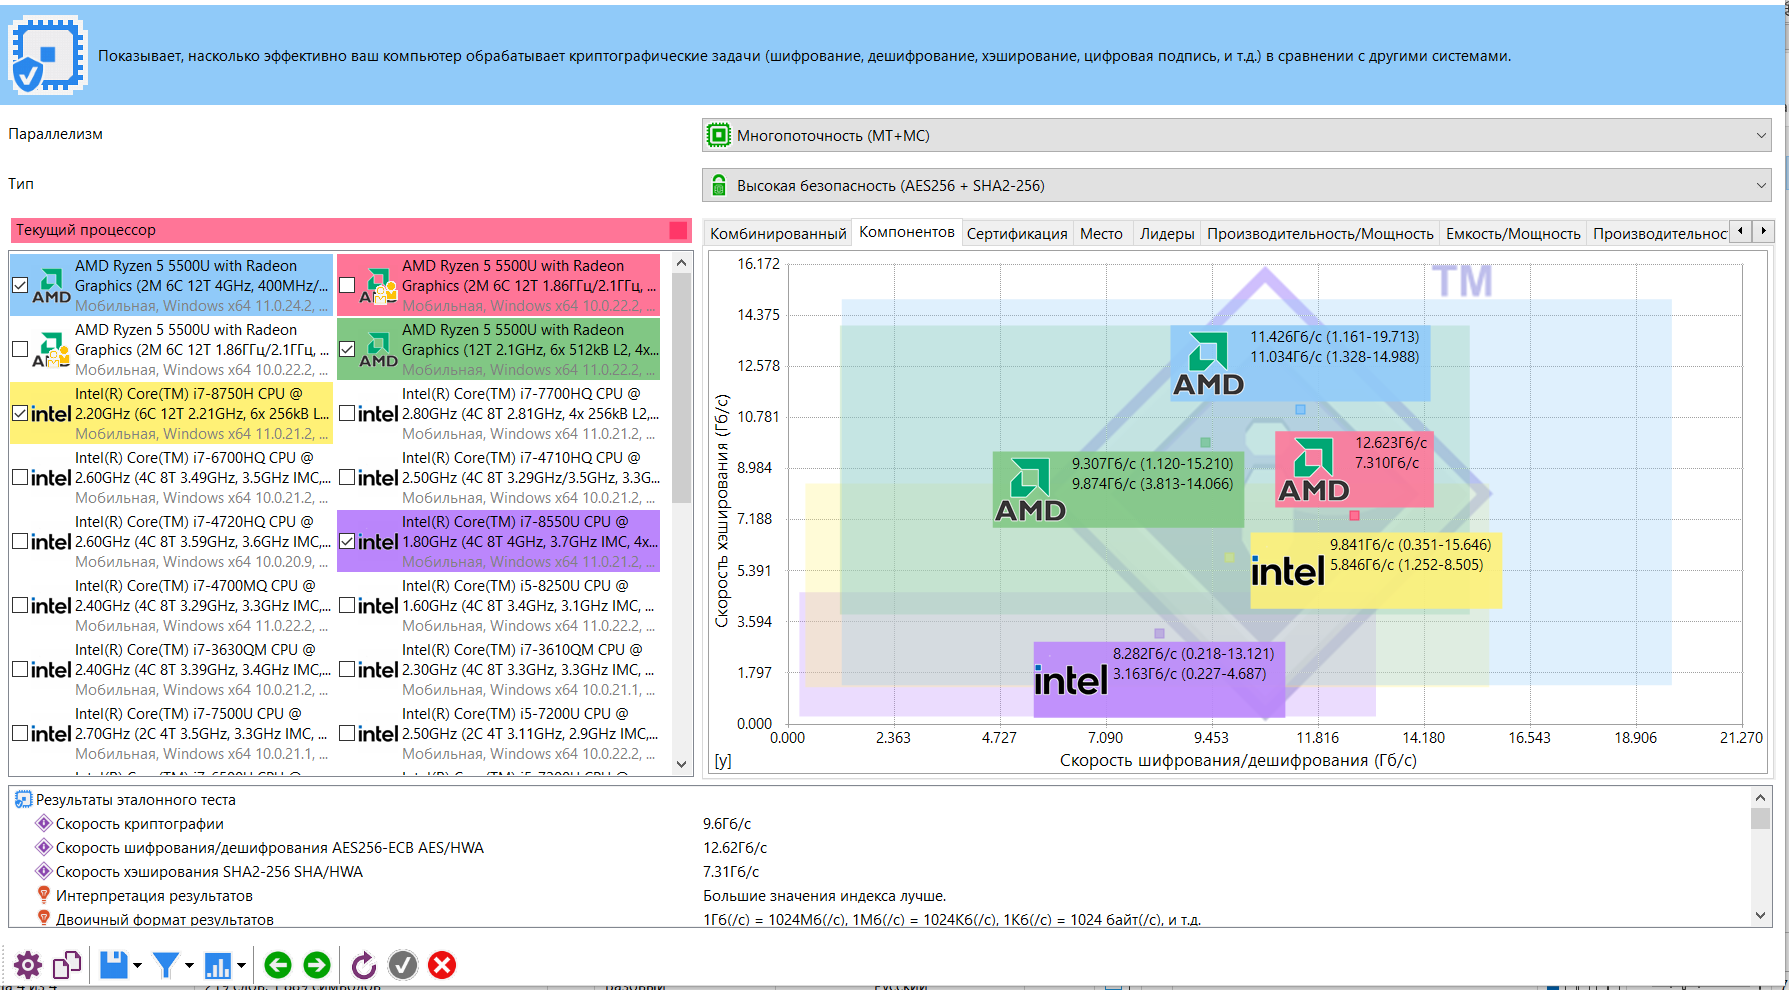Click the green multithreading chip icon

(x=719, y=135)
